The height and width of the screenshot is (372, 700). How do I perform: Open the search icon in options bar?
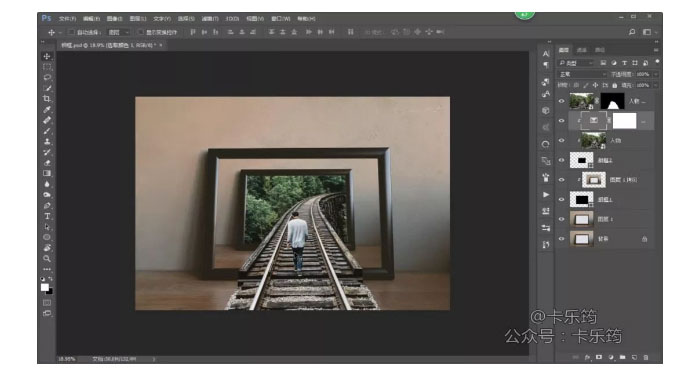[x=632, y=32]
